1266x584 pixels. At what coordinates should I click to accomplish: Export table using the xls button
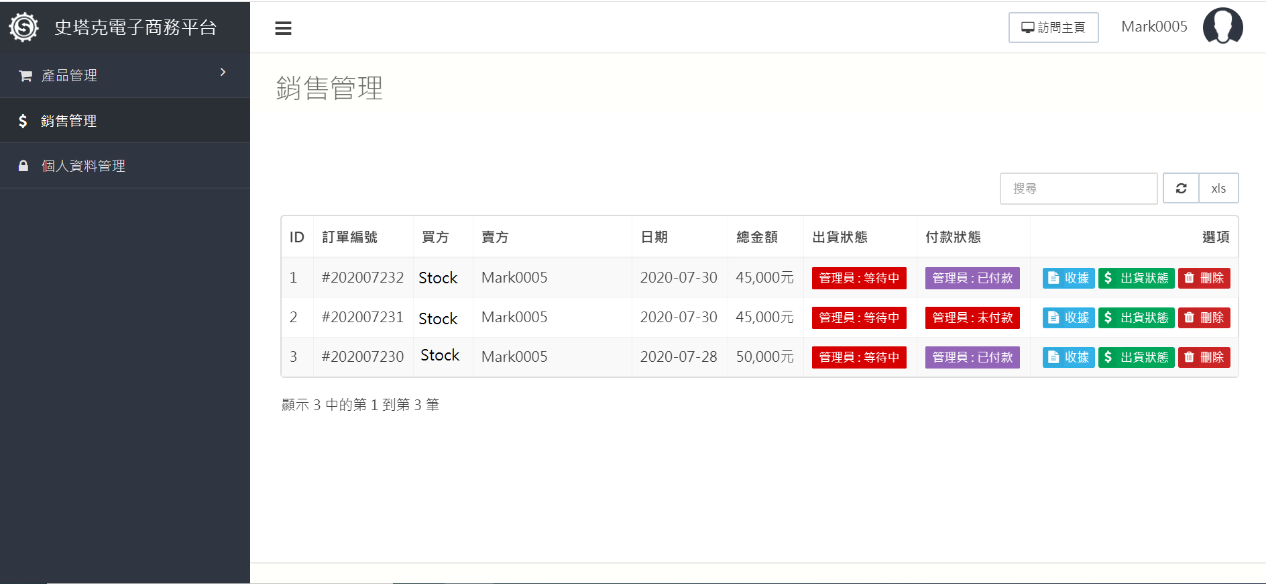coord(1218,188)
